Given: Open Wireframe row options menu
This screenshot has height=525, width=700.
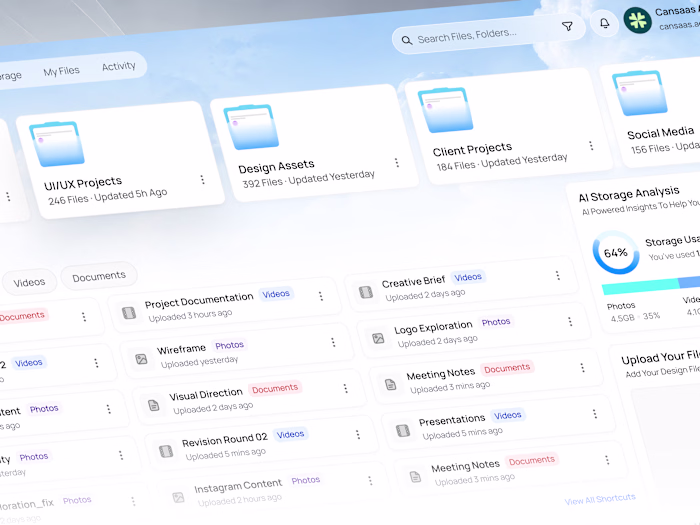Looking at the screenshot, I should tap(333, 342).
